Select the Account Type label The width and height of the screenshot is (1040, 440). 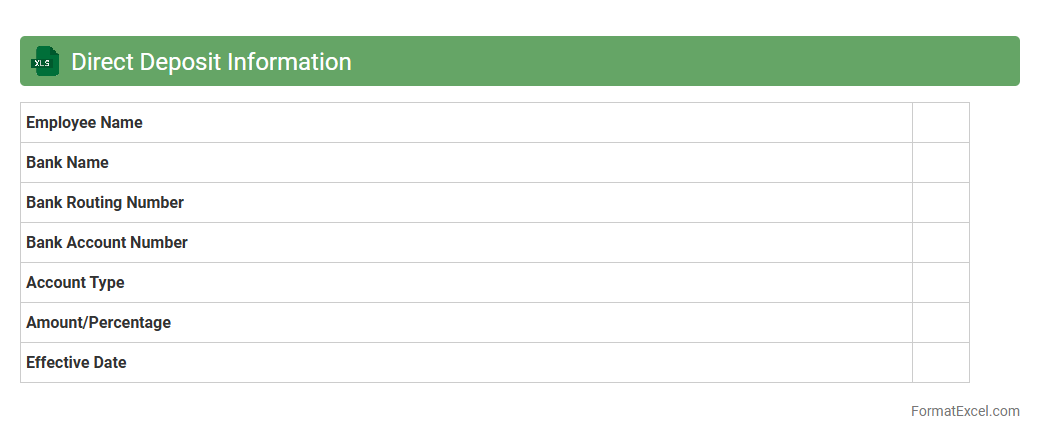[x=75, y=283]
